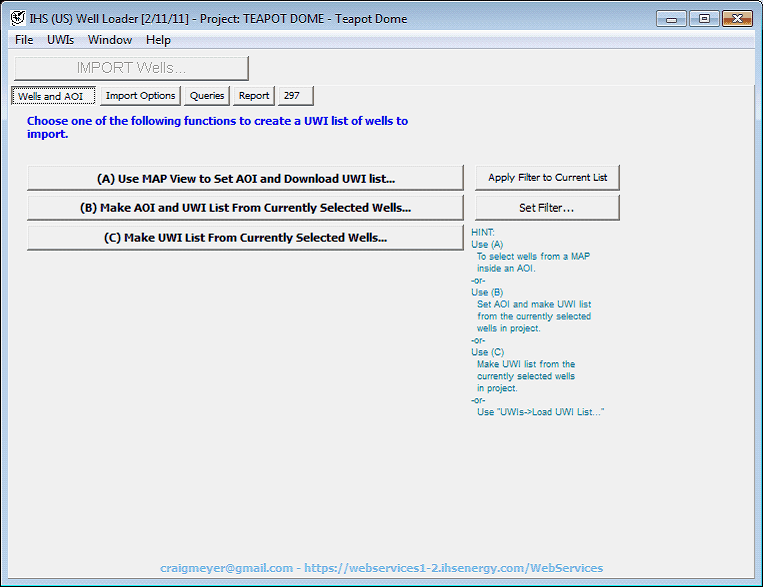Click the 297 tab
The width and height of the screenshot is (764, 588).
(294, 96)
